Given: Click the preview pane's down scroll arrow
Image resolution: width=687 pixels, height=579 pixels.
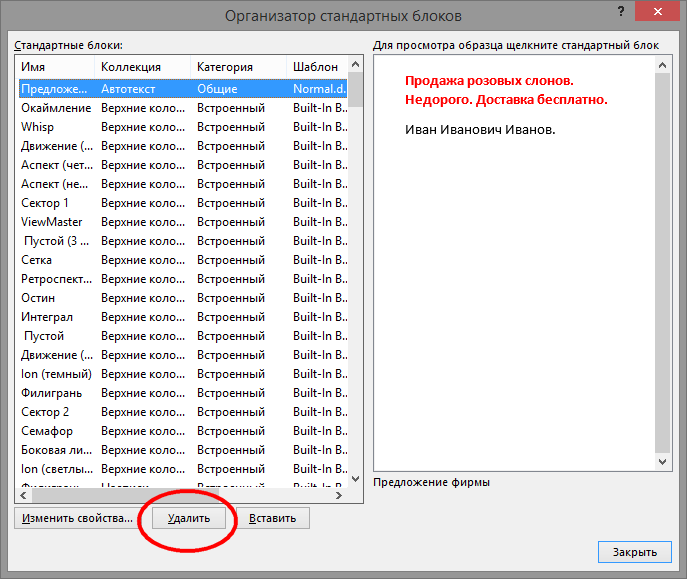Looking at the screenshot, I should pyautogui.click(x=662, y=462).
